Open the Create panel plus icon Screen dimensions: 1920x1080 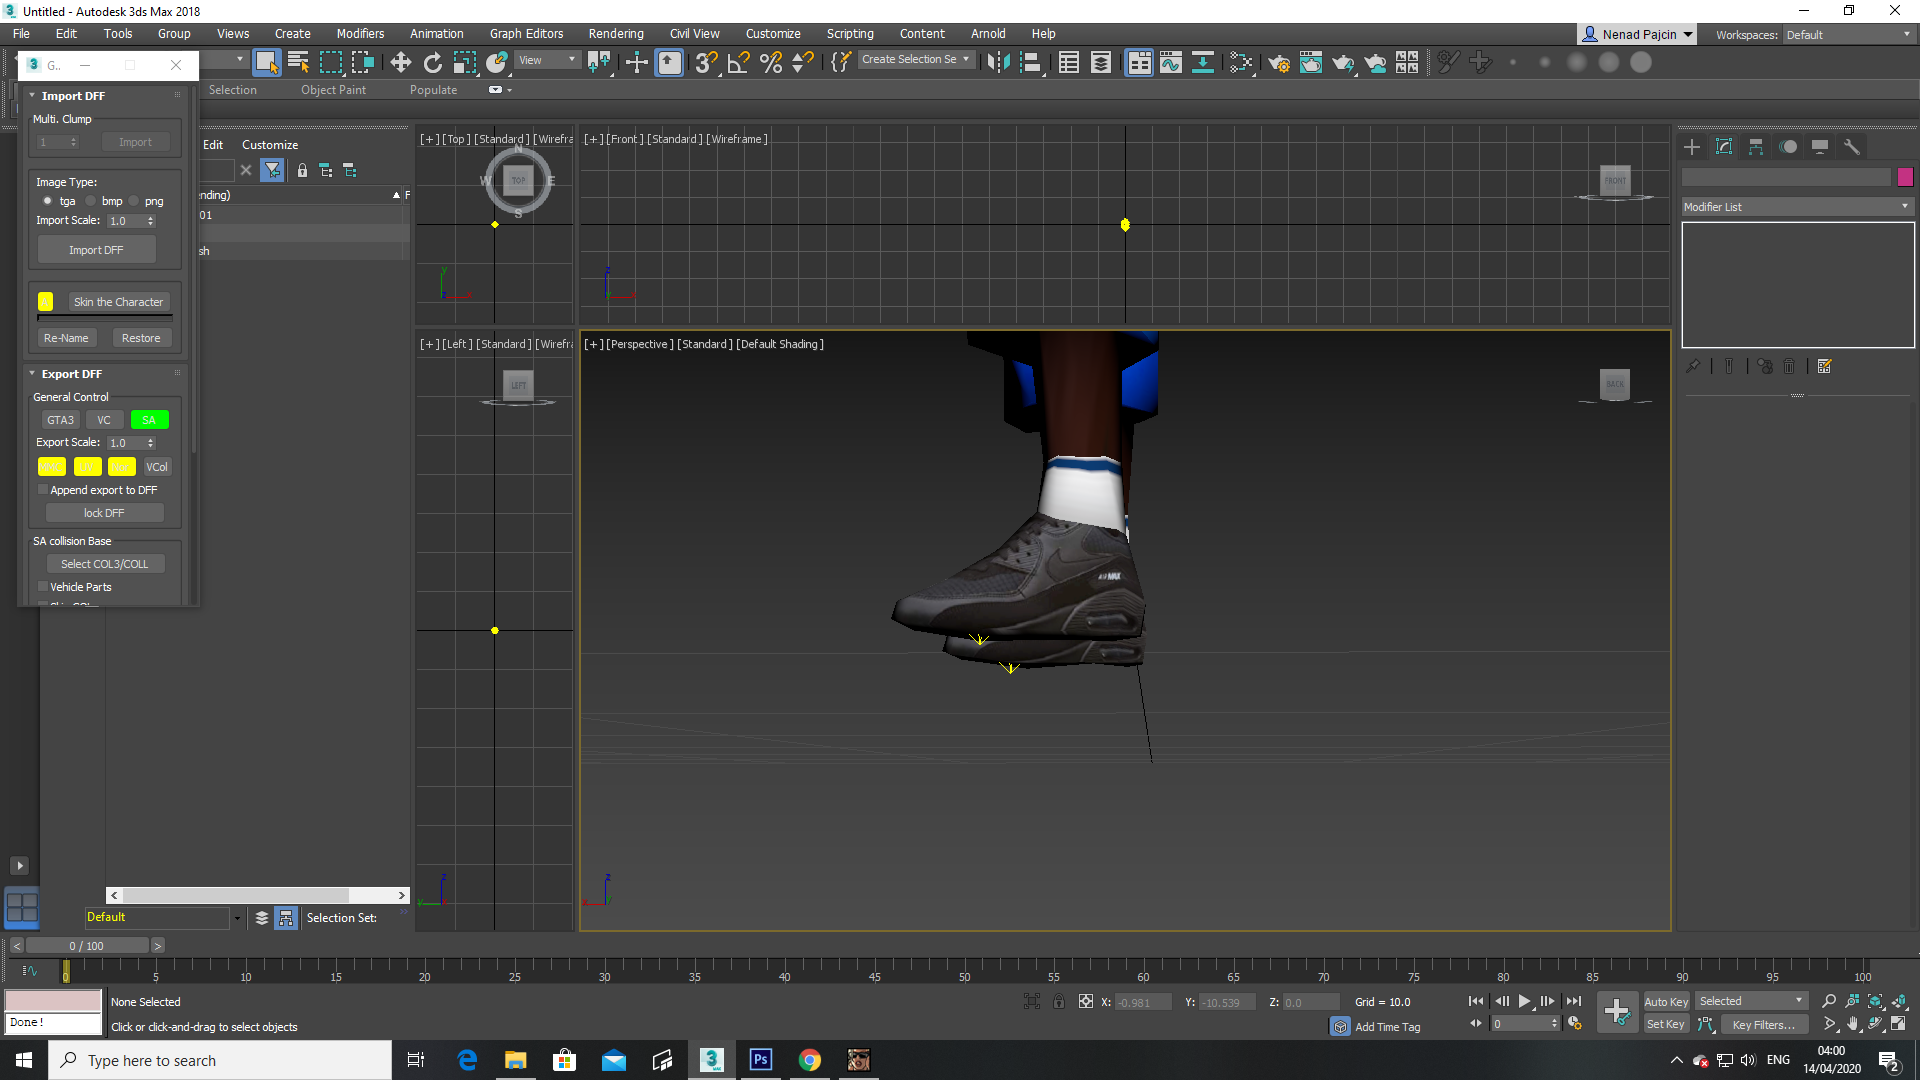click(x=1692, y=147)
